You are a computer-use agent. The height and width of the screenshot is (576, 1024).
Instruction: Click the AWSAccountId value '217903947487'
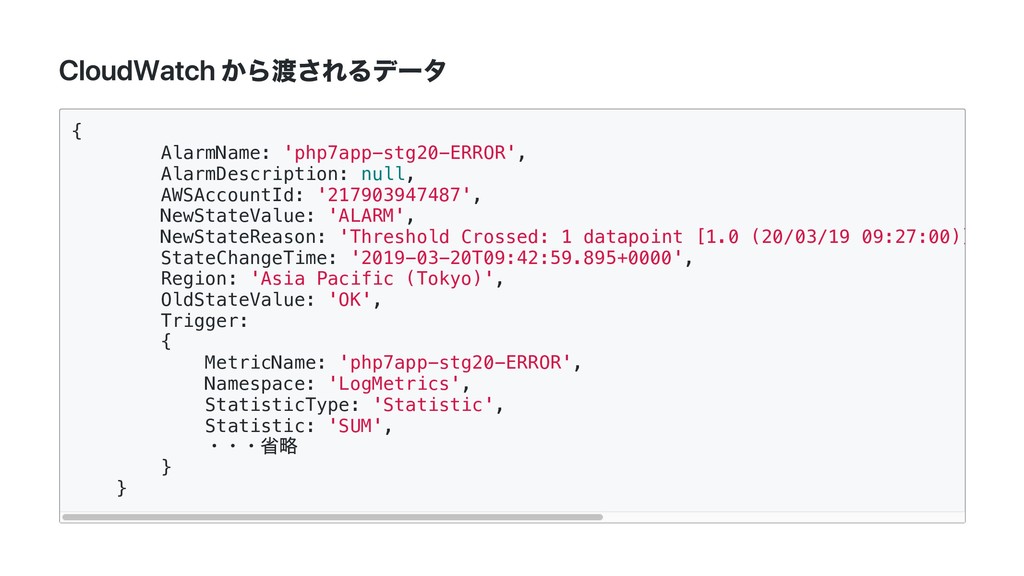[x=394, y=195]
